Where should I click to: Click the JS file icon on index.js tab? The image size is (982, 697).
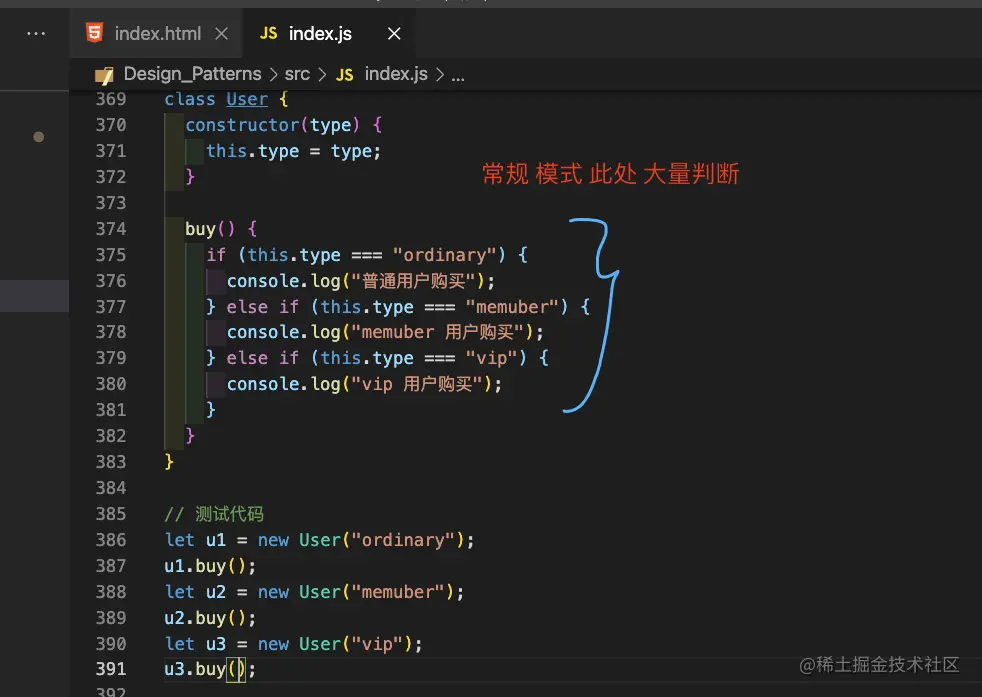268,33
